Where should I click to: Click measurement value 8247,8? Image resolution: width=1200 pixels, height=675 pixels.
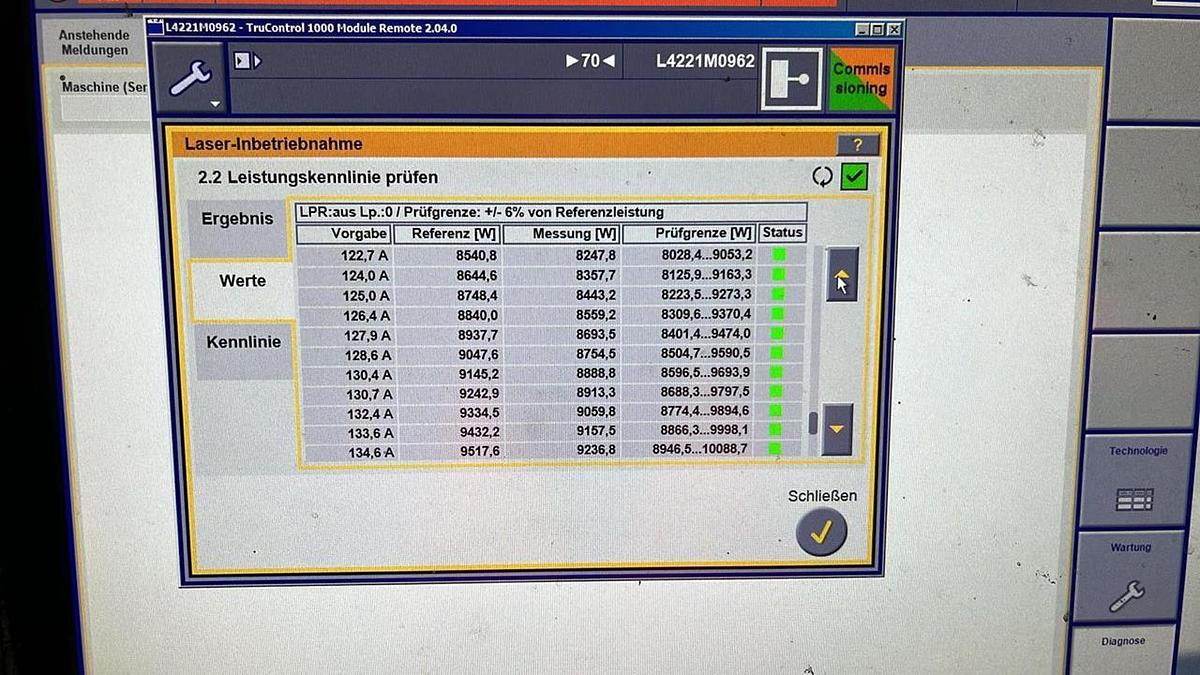click(596, 256)
